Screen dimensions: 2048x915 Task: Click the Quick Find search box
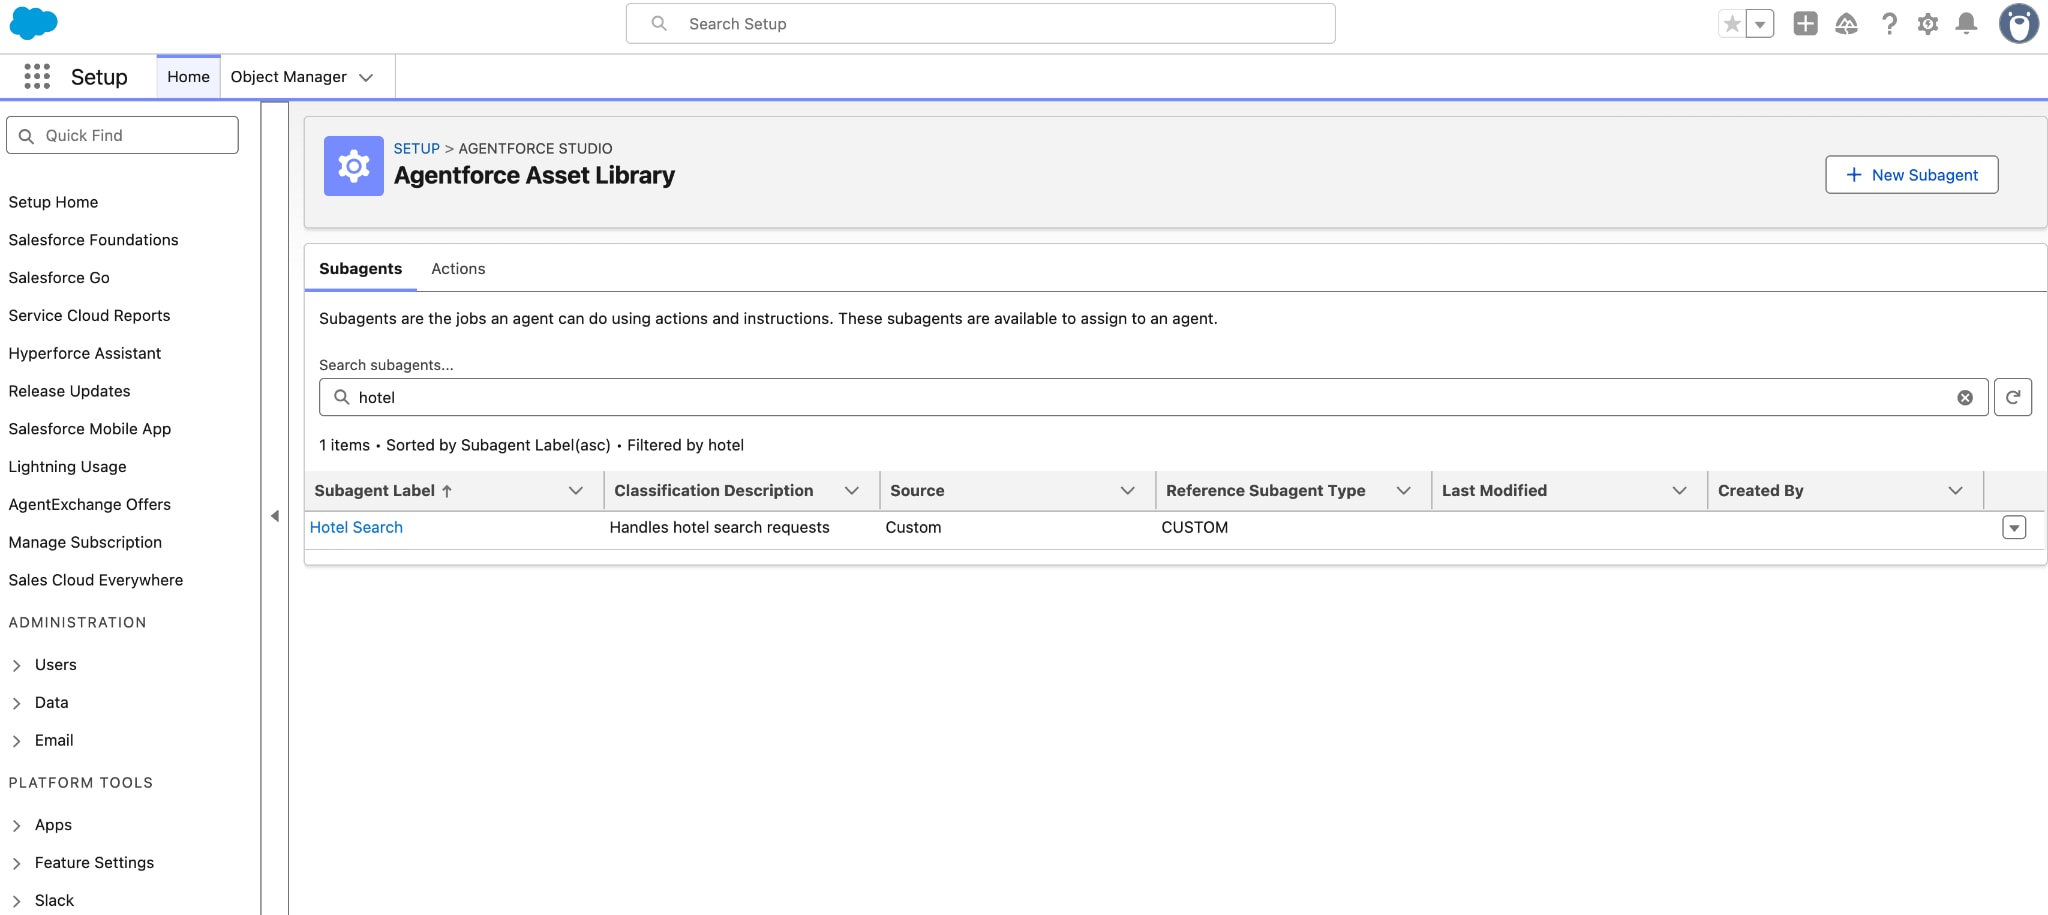click(122, 135)
